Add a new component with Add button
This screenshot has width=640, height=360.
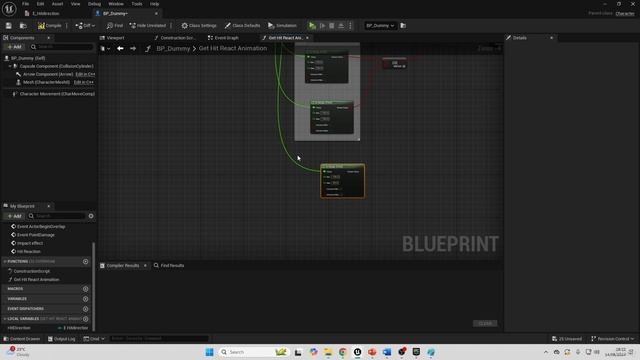pos(14,47)
